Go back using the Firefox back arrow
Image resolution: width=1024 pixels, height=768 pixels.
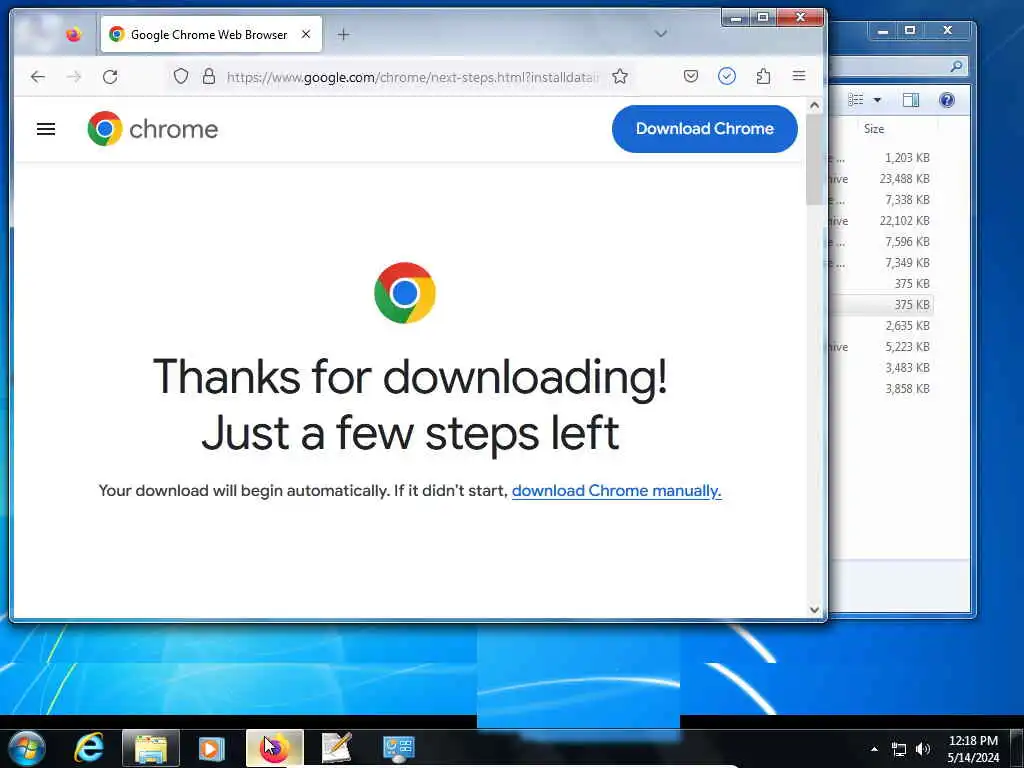(x=38, y=76)
